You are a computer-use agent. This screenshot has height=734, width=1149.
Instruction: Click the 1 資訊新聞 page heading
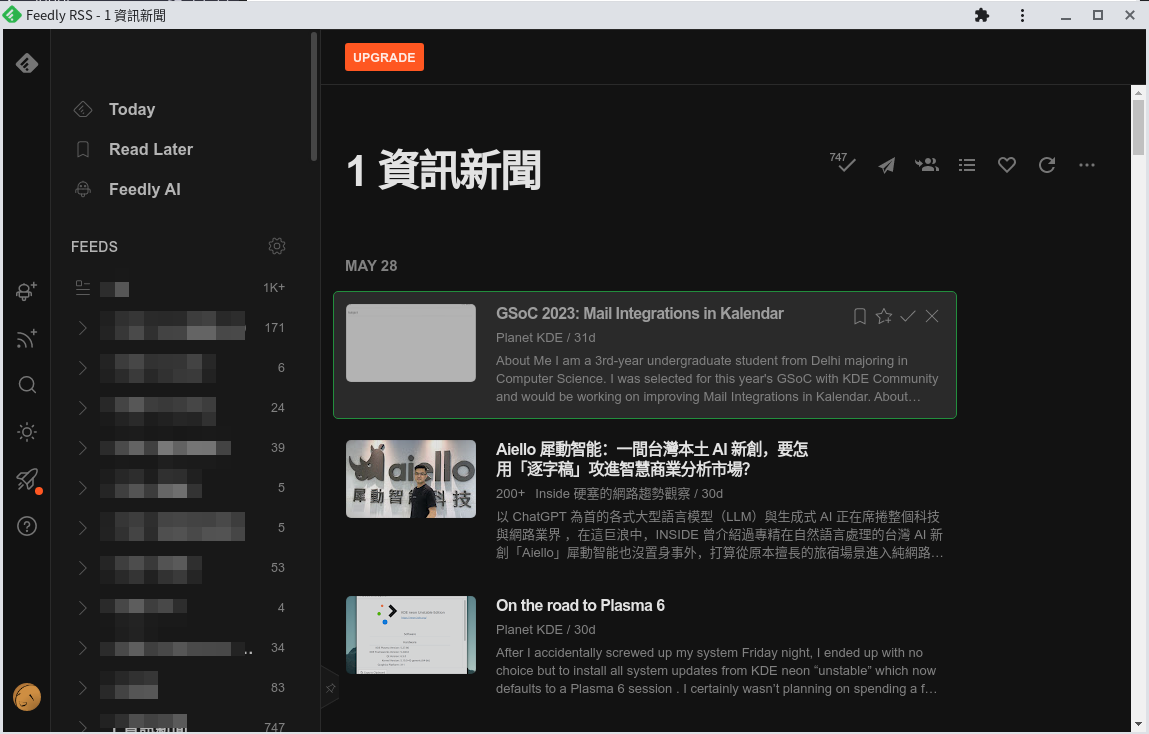(x=443, y=170)
